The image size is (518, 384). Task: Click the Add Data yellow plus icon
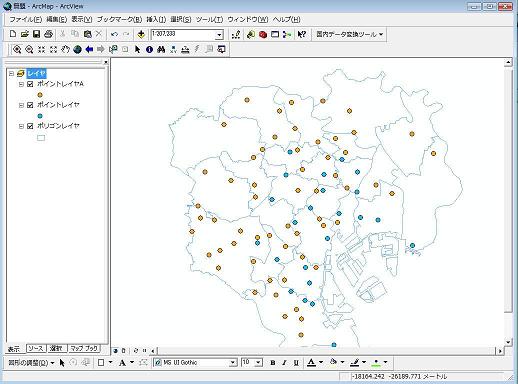(x=141, y=34)
